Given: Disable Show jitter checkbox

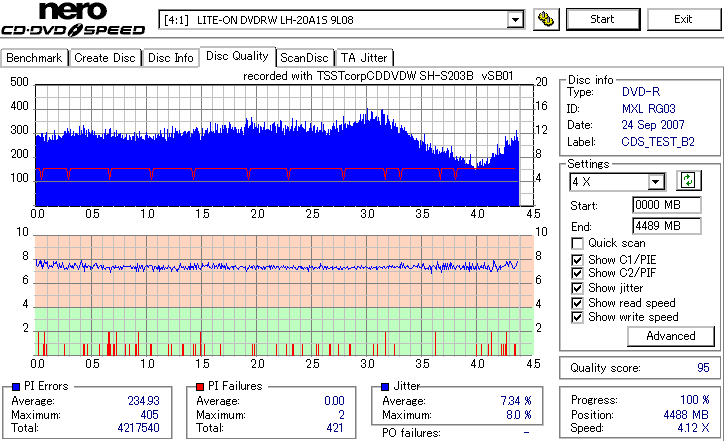Looking at the screenshot, I should pyautogui.click(x=577, y=288).
